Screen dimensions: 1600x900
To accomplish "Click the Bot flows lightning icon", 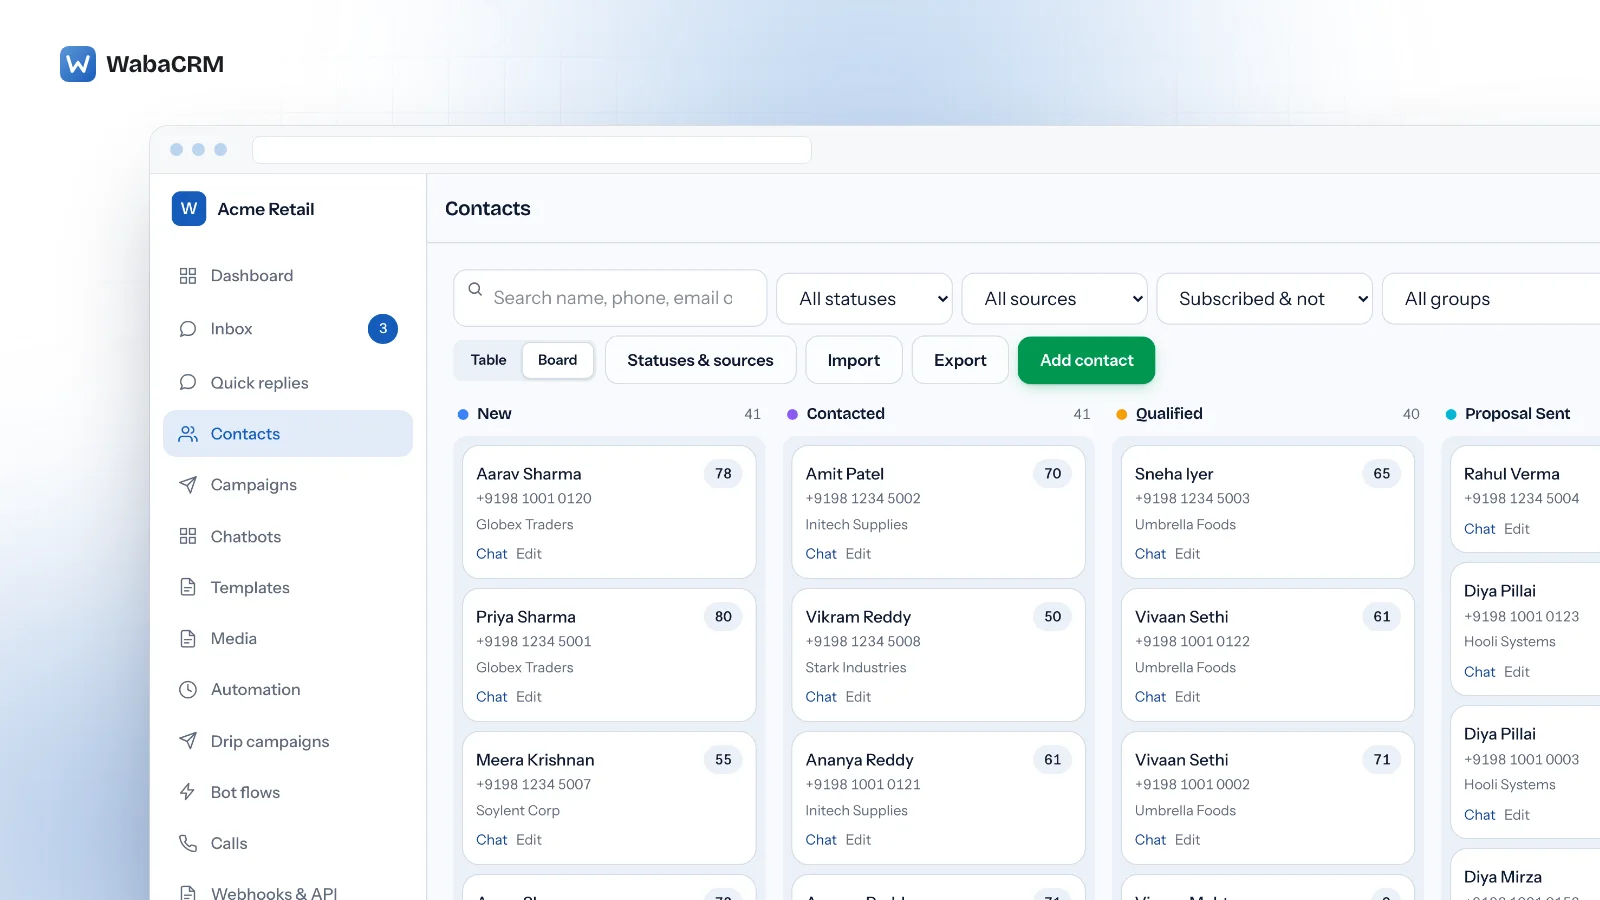I will click(188, 792).
